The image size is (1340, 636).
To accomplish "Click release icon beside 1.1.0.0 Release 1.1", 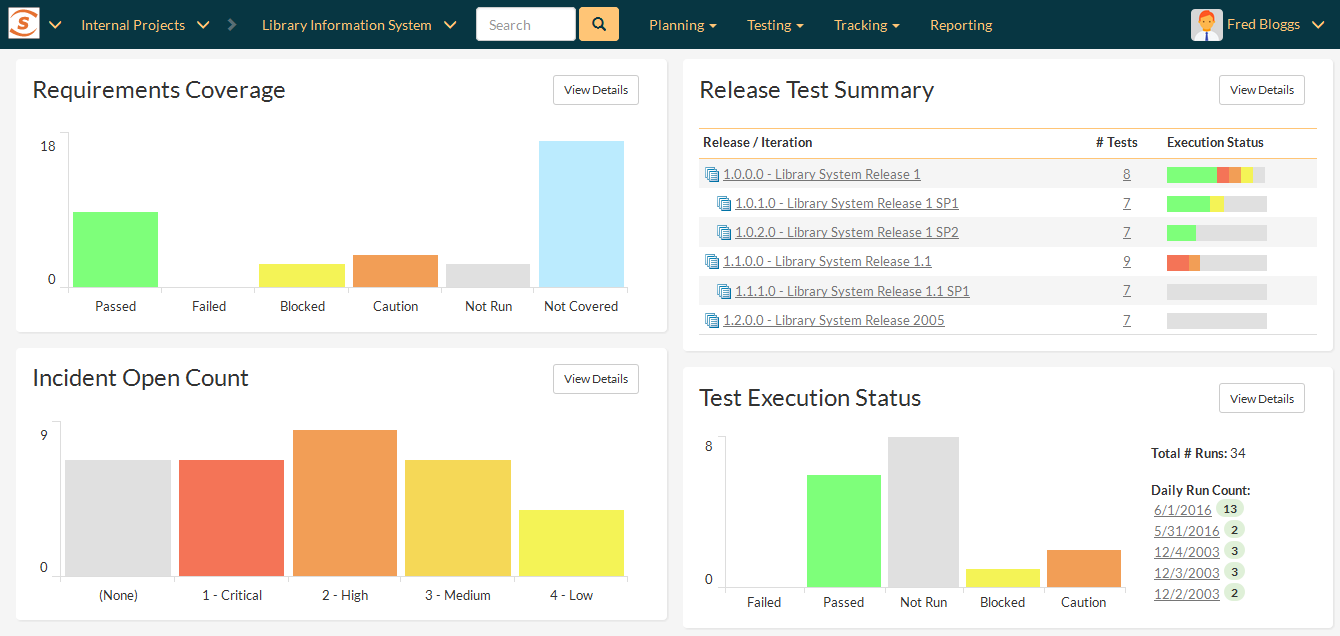I will click(x=712, y=262).
